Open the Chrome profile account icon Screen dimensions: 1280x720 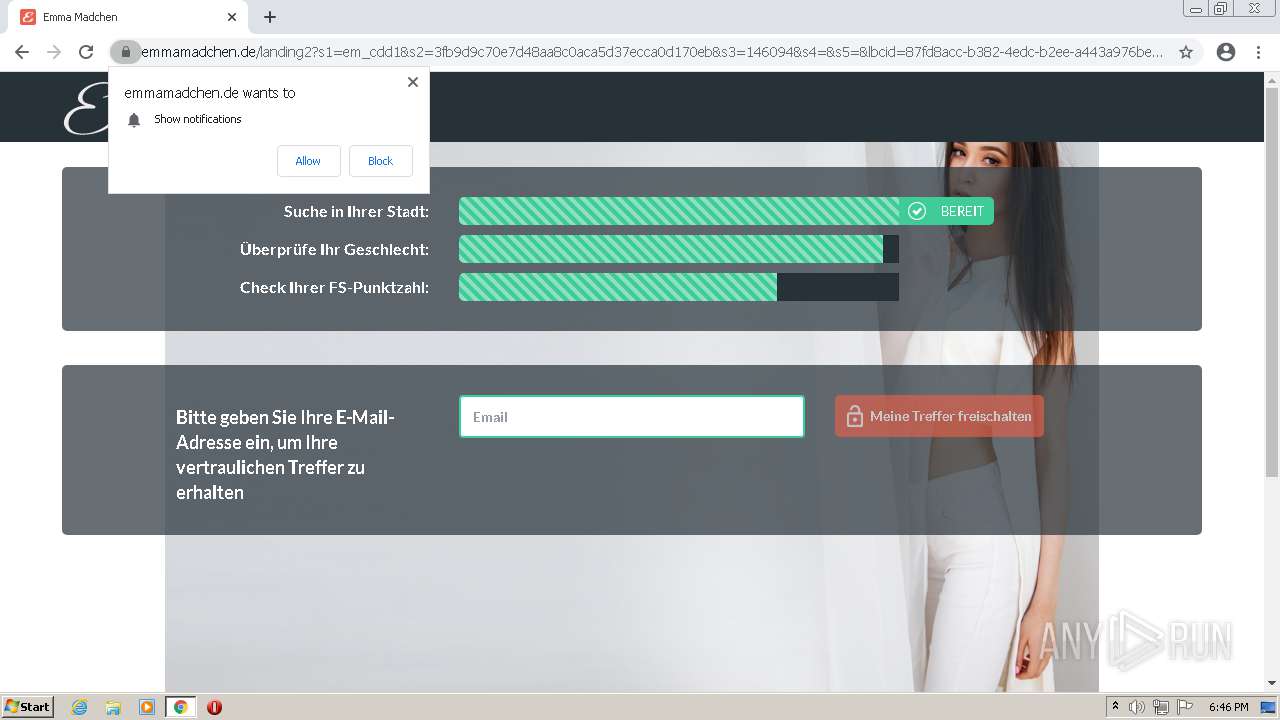click(1226, 52)
